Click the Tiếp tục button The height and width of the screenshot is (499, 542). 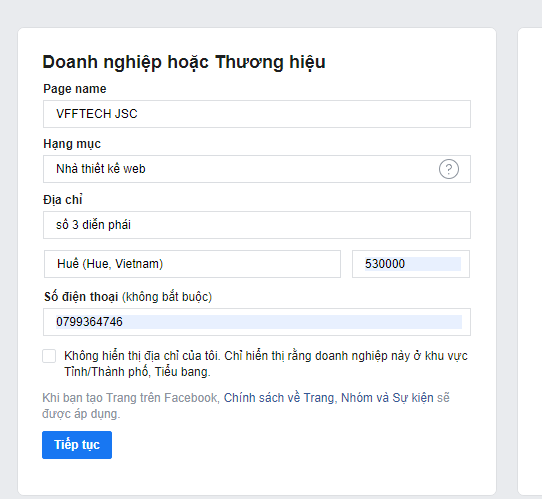point(77,445)
